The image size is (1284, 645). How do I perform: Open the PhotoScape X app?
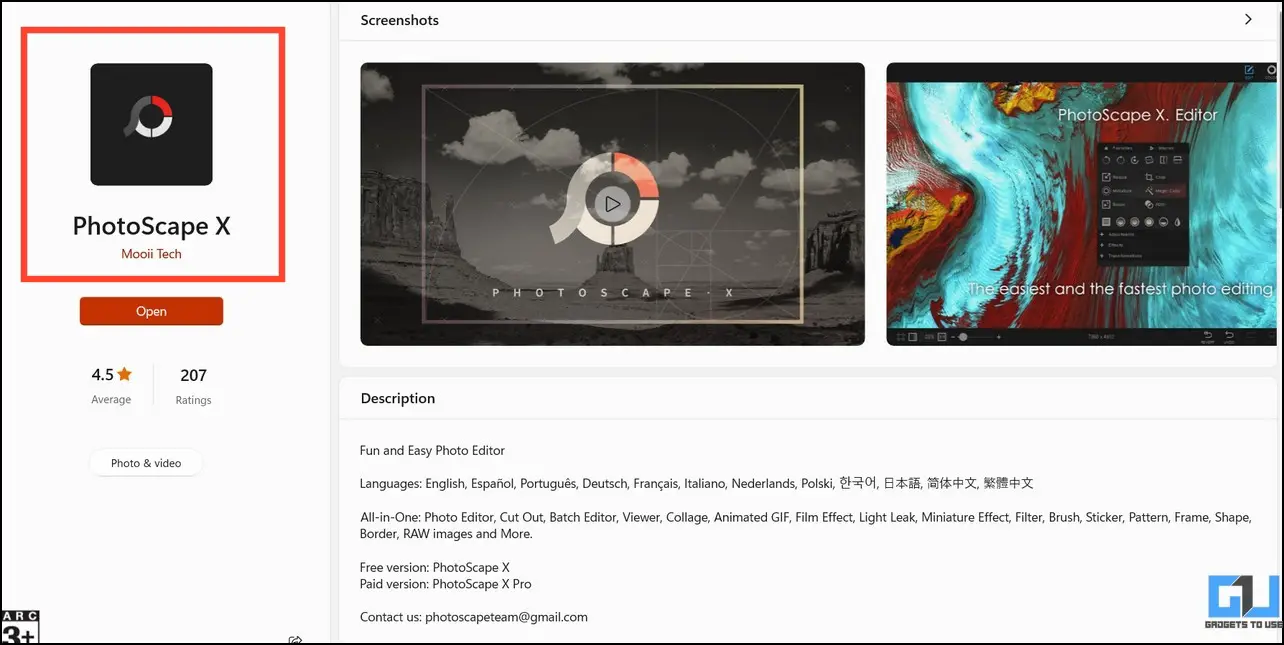[x=151, y=311]
